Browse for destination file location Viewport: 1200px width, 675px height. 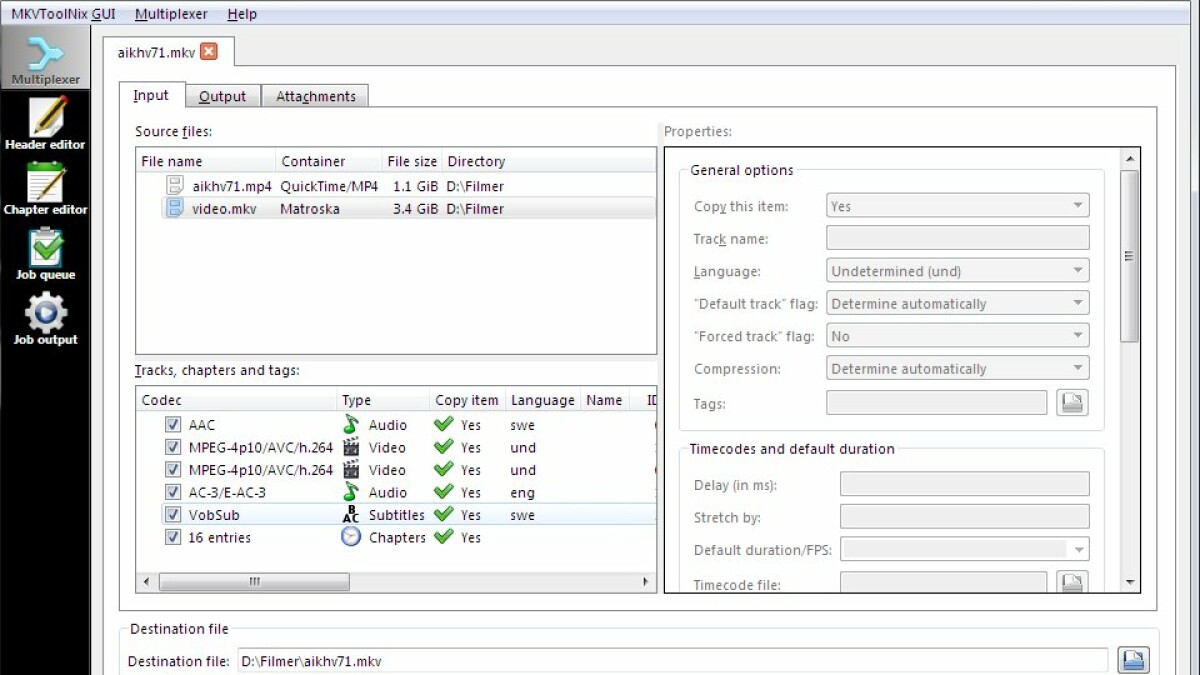(x=1133, y=660)
